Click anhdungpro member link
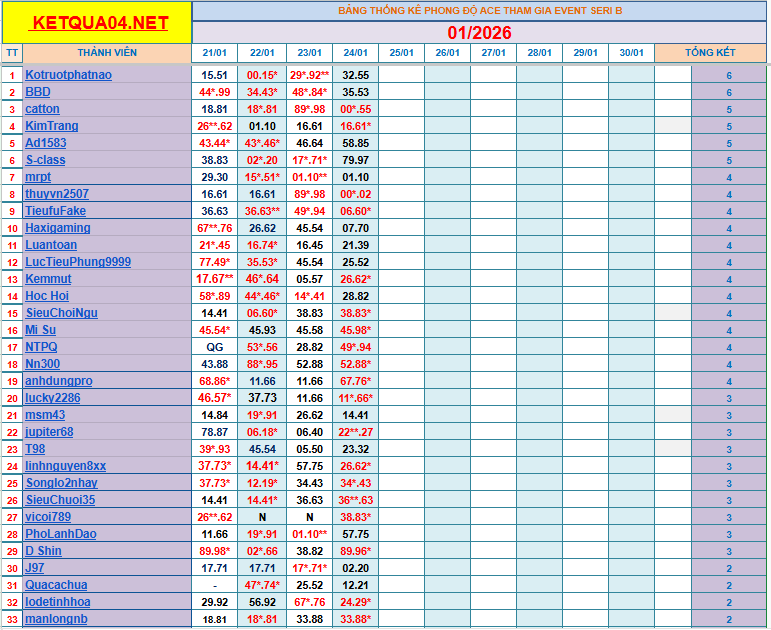The height and width of the screenshot is (630, 771). coord(59,381)
